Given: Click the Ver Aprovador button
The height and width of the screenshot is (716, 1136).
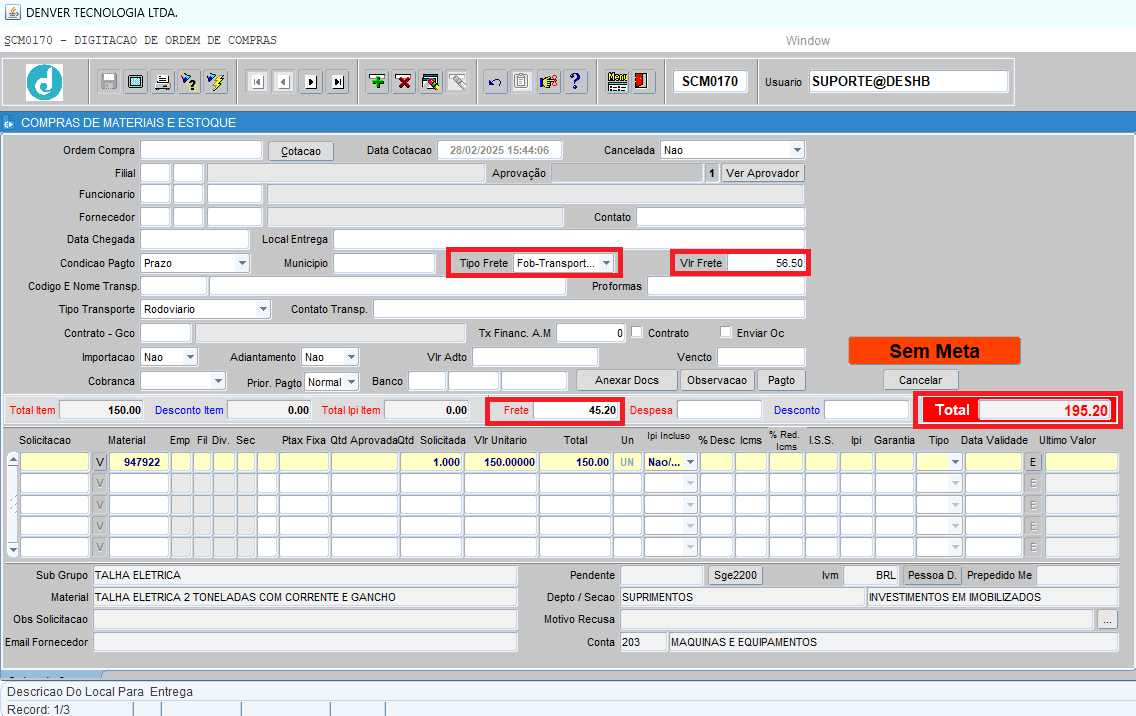Looking at the screenshot, I should [762, 173].
